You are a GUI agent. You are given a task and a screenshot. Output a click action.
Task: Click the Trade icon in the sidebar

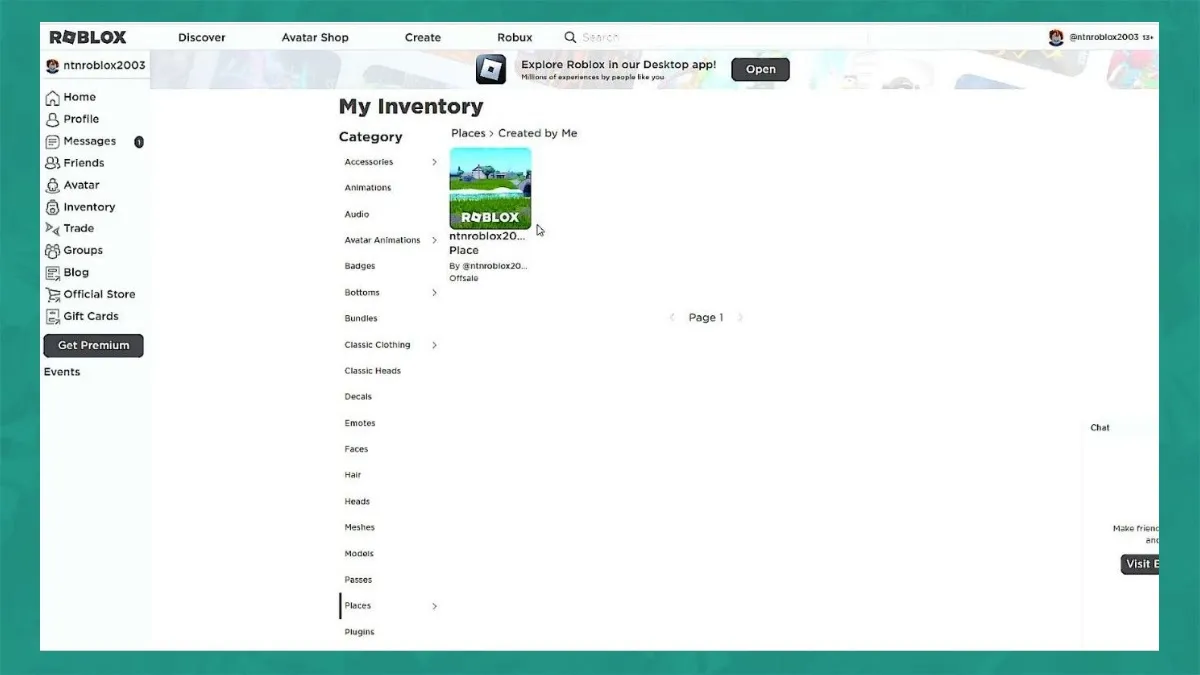click(53, 228)
